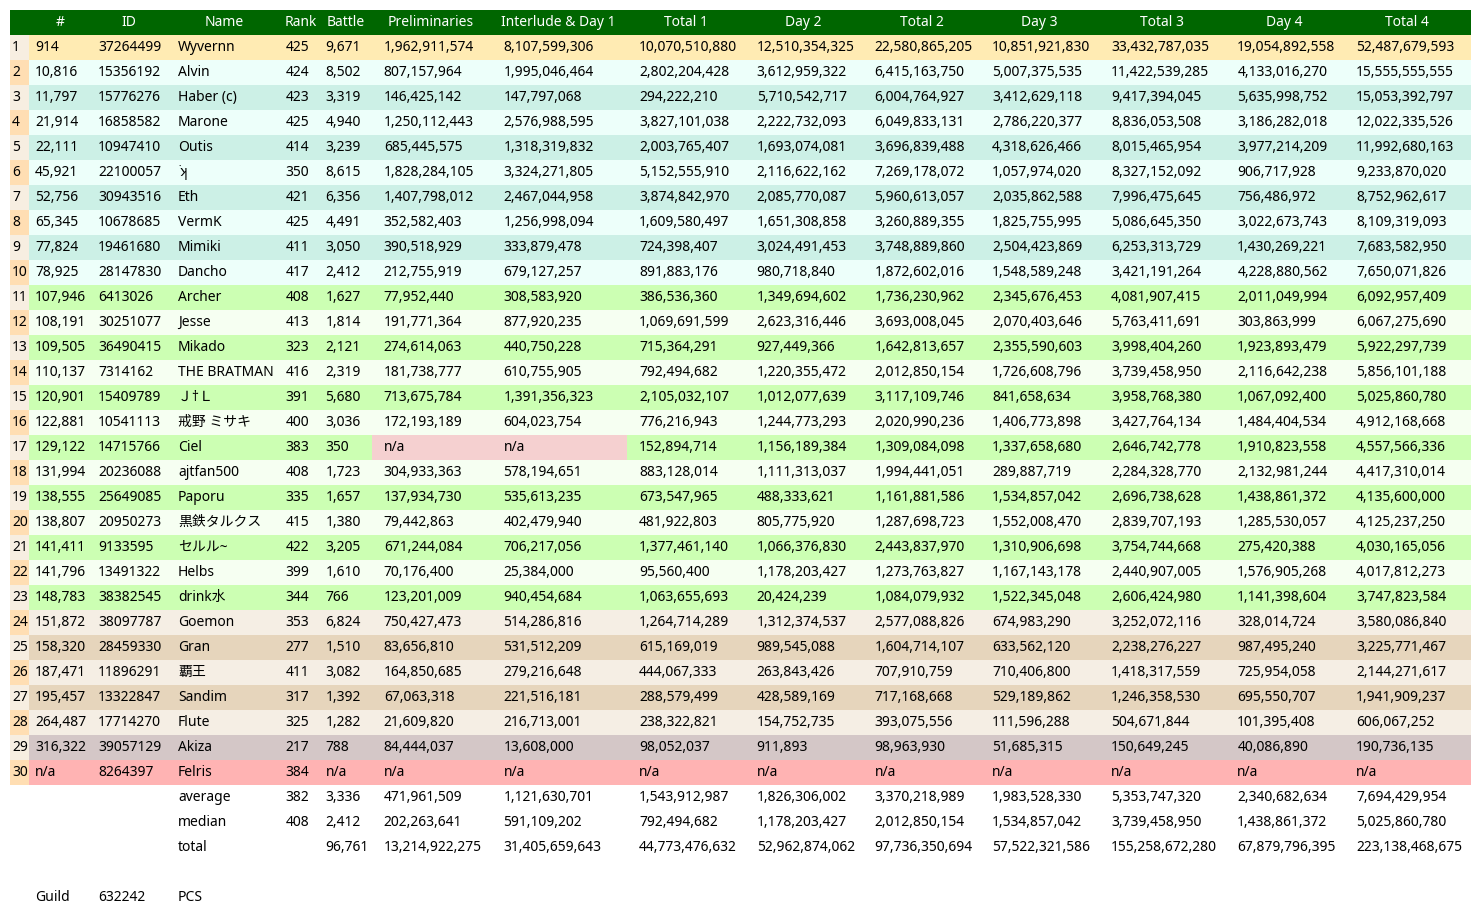Image resolution: width=1480 pixels, height=920 pixels.
Task: Select the 'Preliminaries' header cell
Action: pyautogui.click(x=430, y=21)
